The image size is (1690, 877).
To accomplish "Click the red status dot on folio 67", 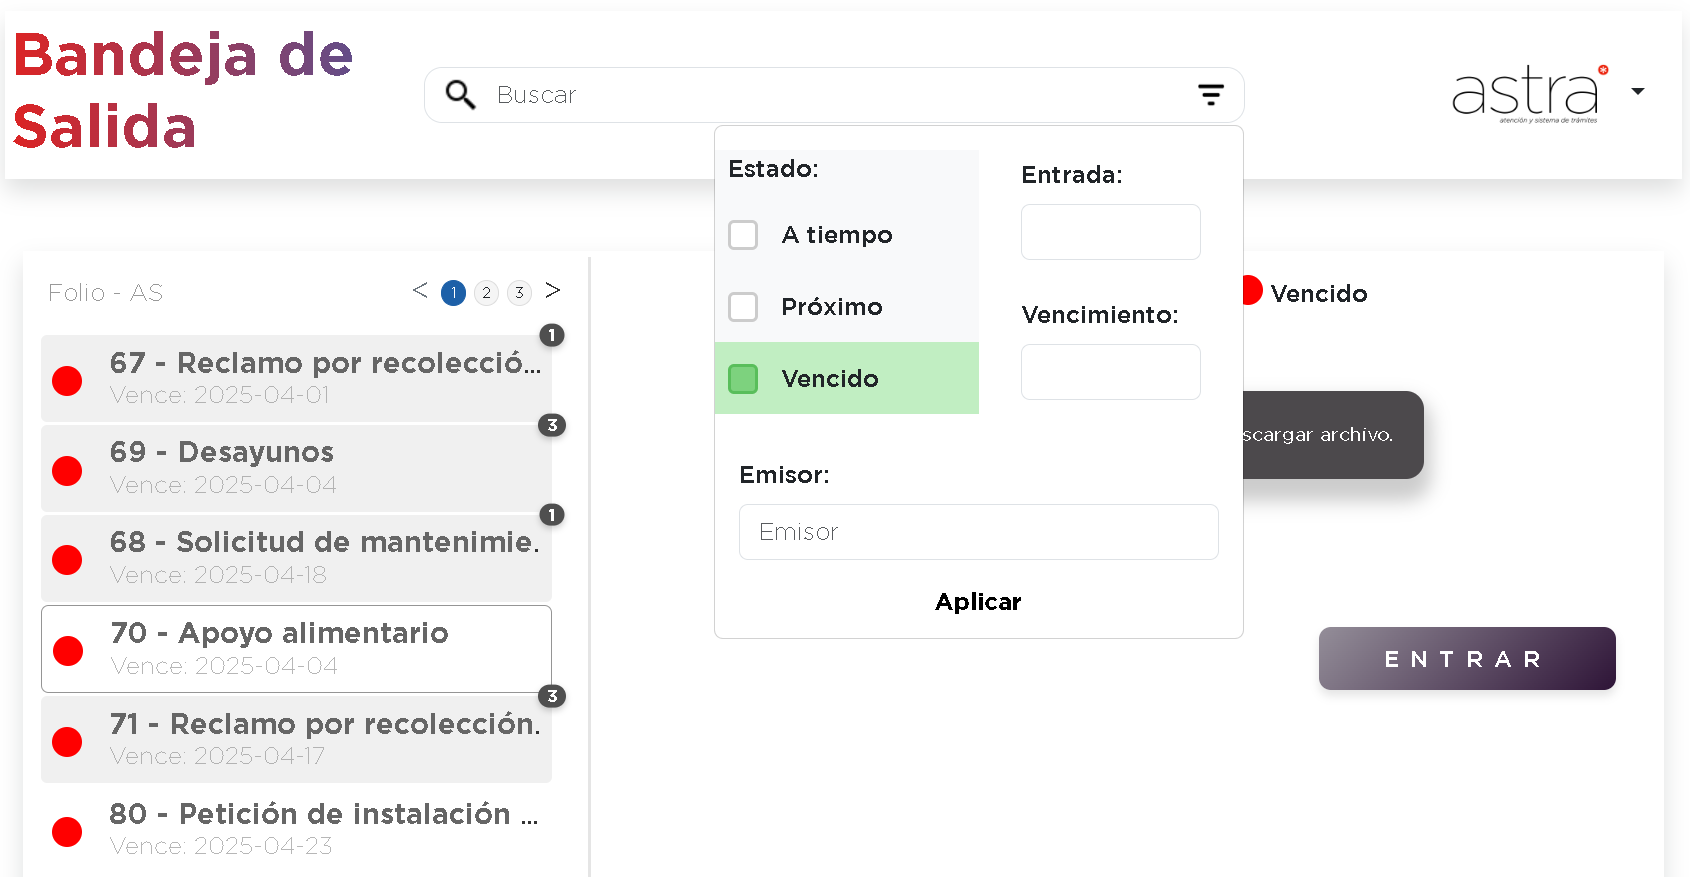I will tap(67, 380).
